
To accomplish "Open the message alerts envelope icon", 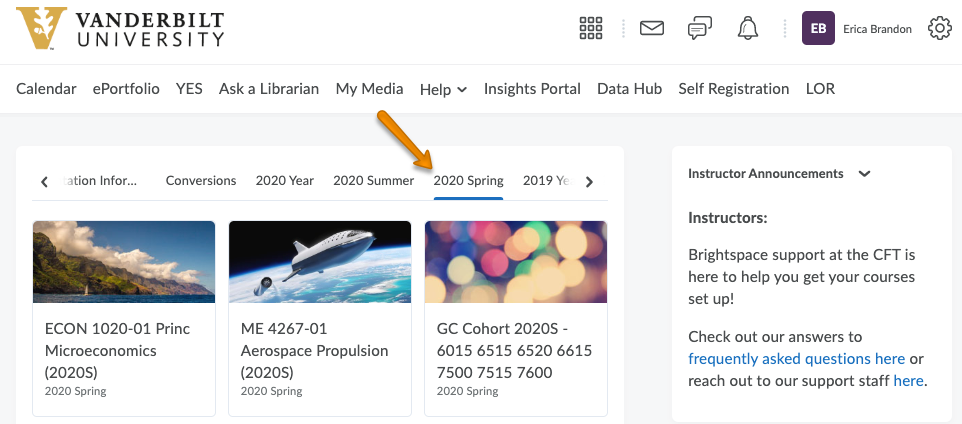I will 652,29.
